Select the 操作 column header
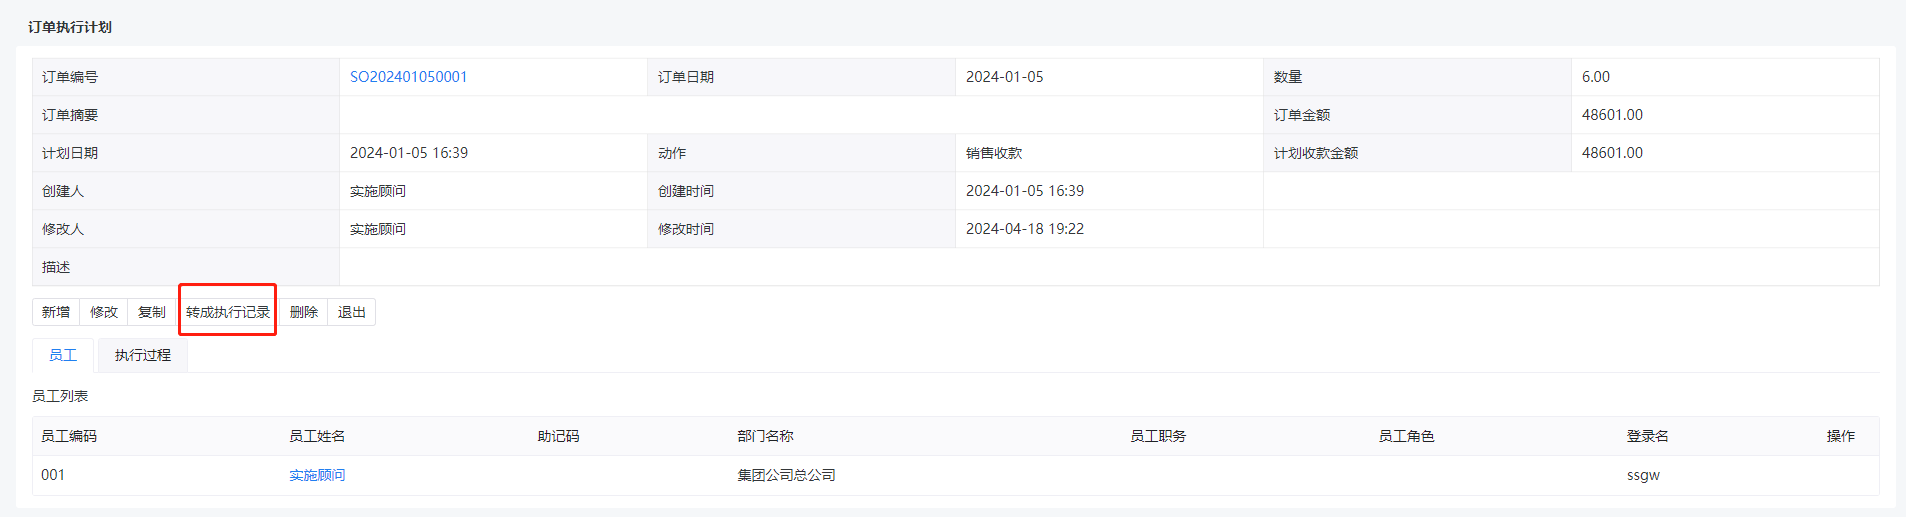Viewport: 1906px width, 517px height. tap(1840, 436)
